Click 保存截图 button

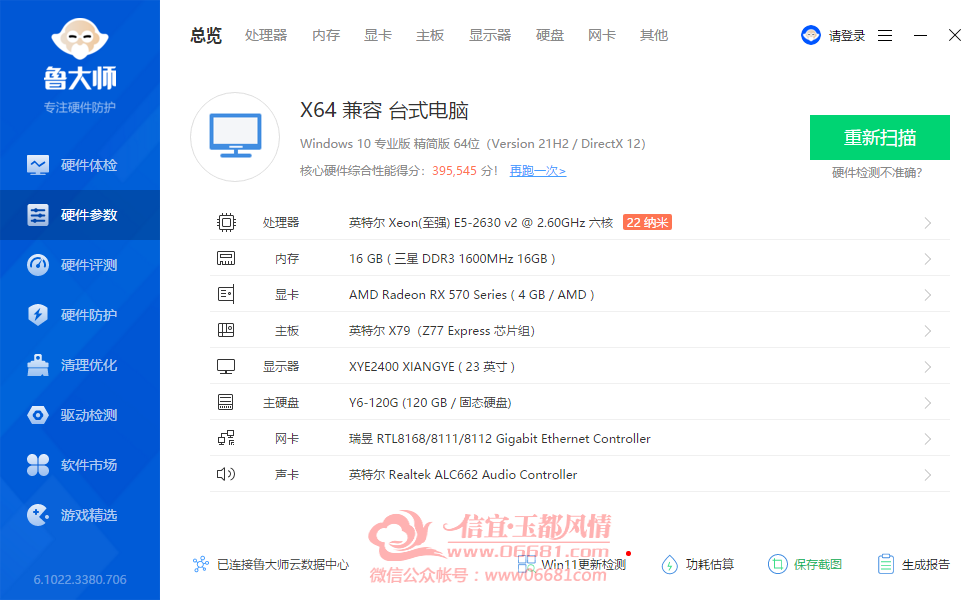805,564
